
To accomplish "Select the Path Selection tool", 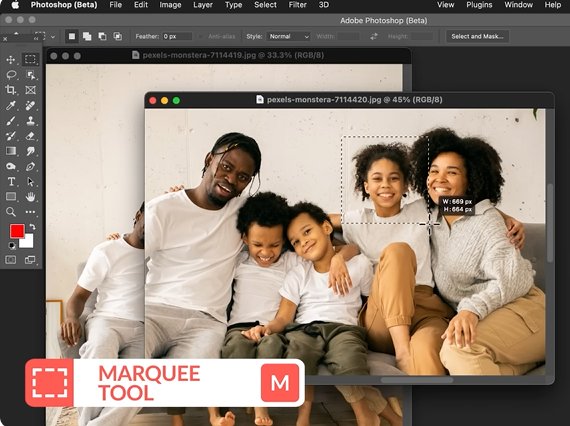I will point(31,181).
